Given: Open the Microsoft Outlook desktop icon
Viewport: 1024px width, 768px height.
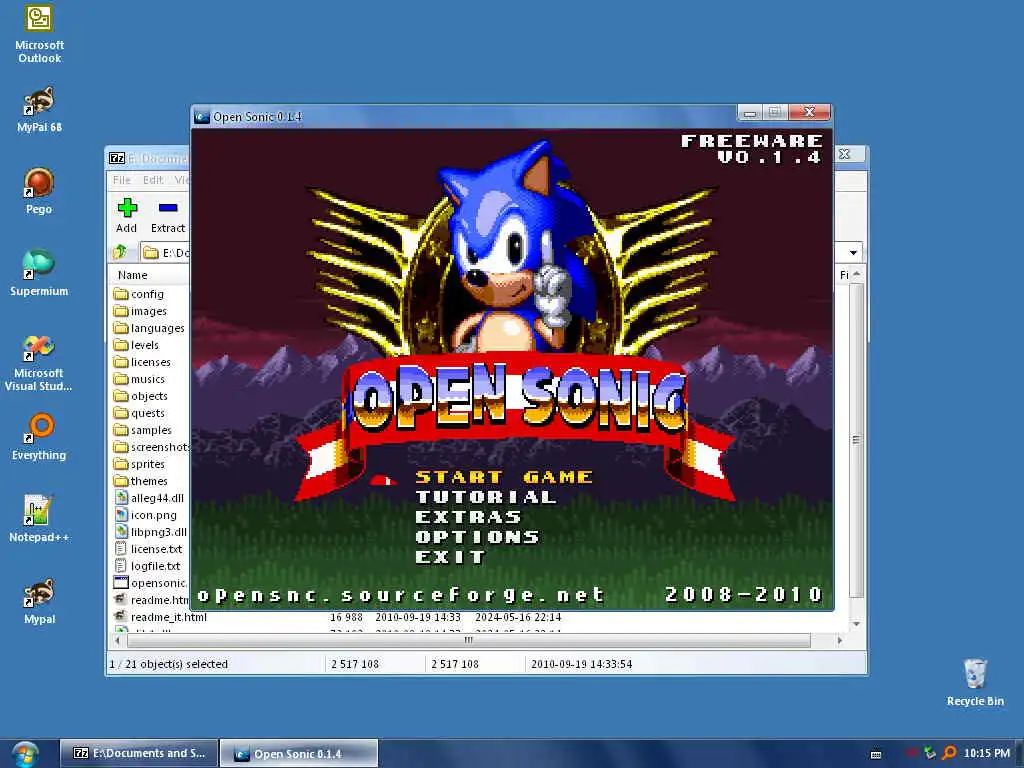Looking at the screenshot, I should [x=39, y=34].
